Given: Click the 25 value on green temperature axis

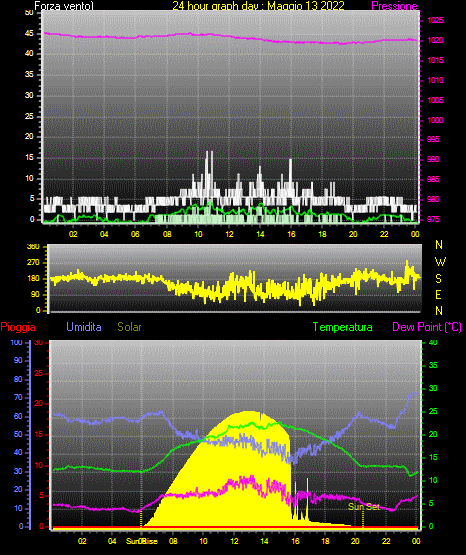Looking at the screenshot, I should click(x=433, y=411).
